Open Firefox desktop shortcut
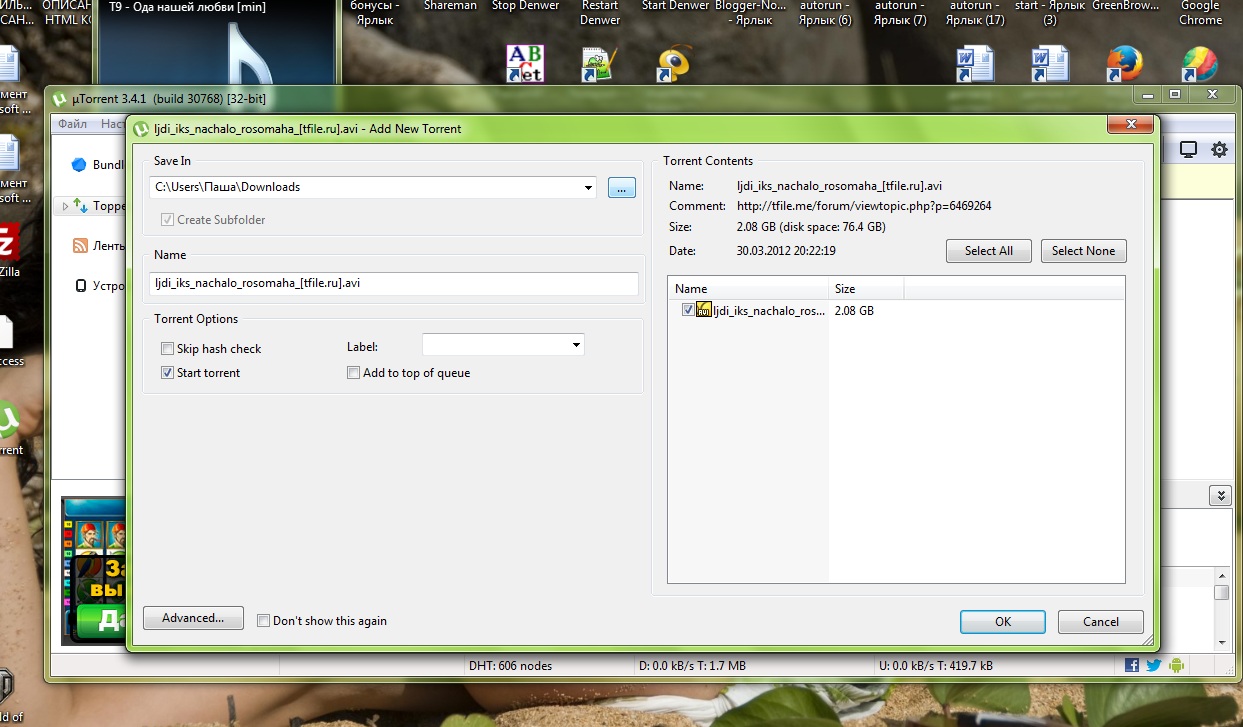 tap(1124, 65)
